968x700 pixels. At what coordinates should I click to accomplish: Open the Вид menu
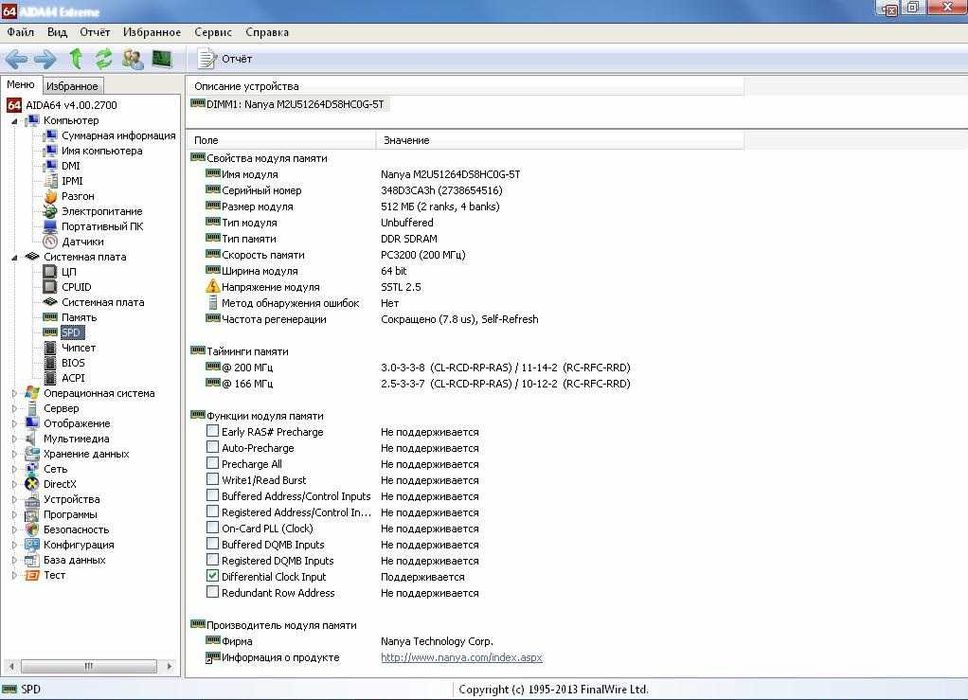(x=57, y=32)
